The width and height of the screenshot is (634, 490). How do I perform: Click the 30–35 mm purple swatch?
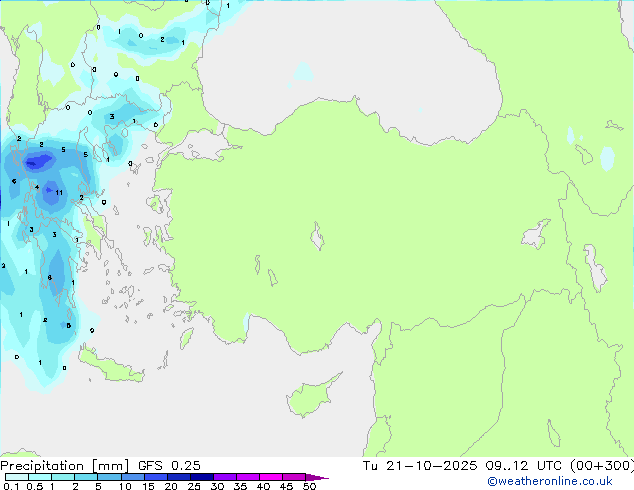coord(225,477)
